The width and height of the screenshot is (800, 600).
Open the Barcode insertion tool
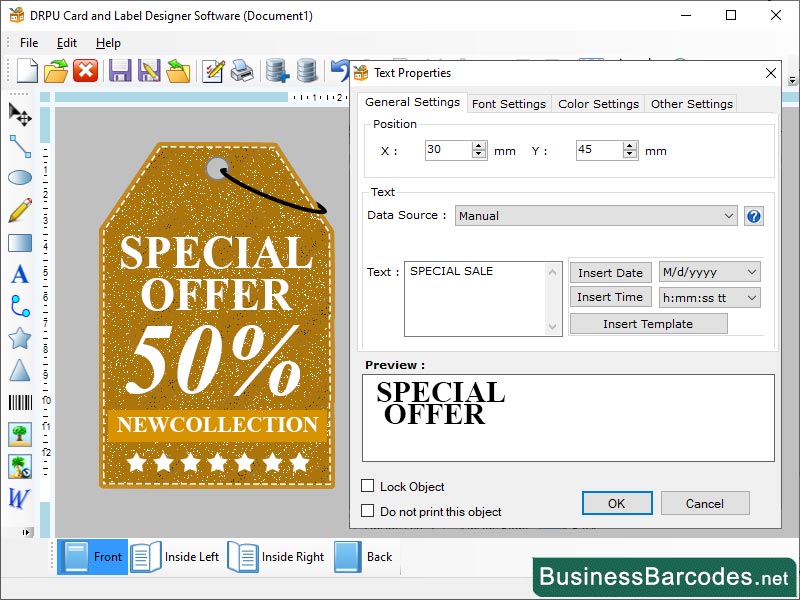coord(18,403)
